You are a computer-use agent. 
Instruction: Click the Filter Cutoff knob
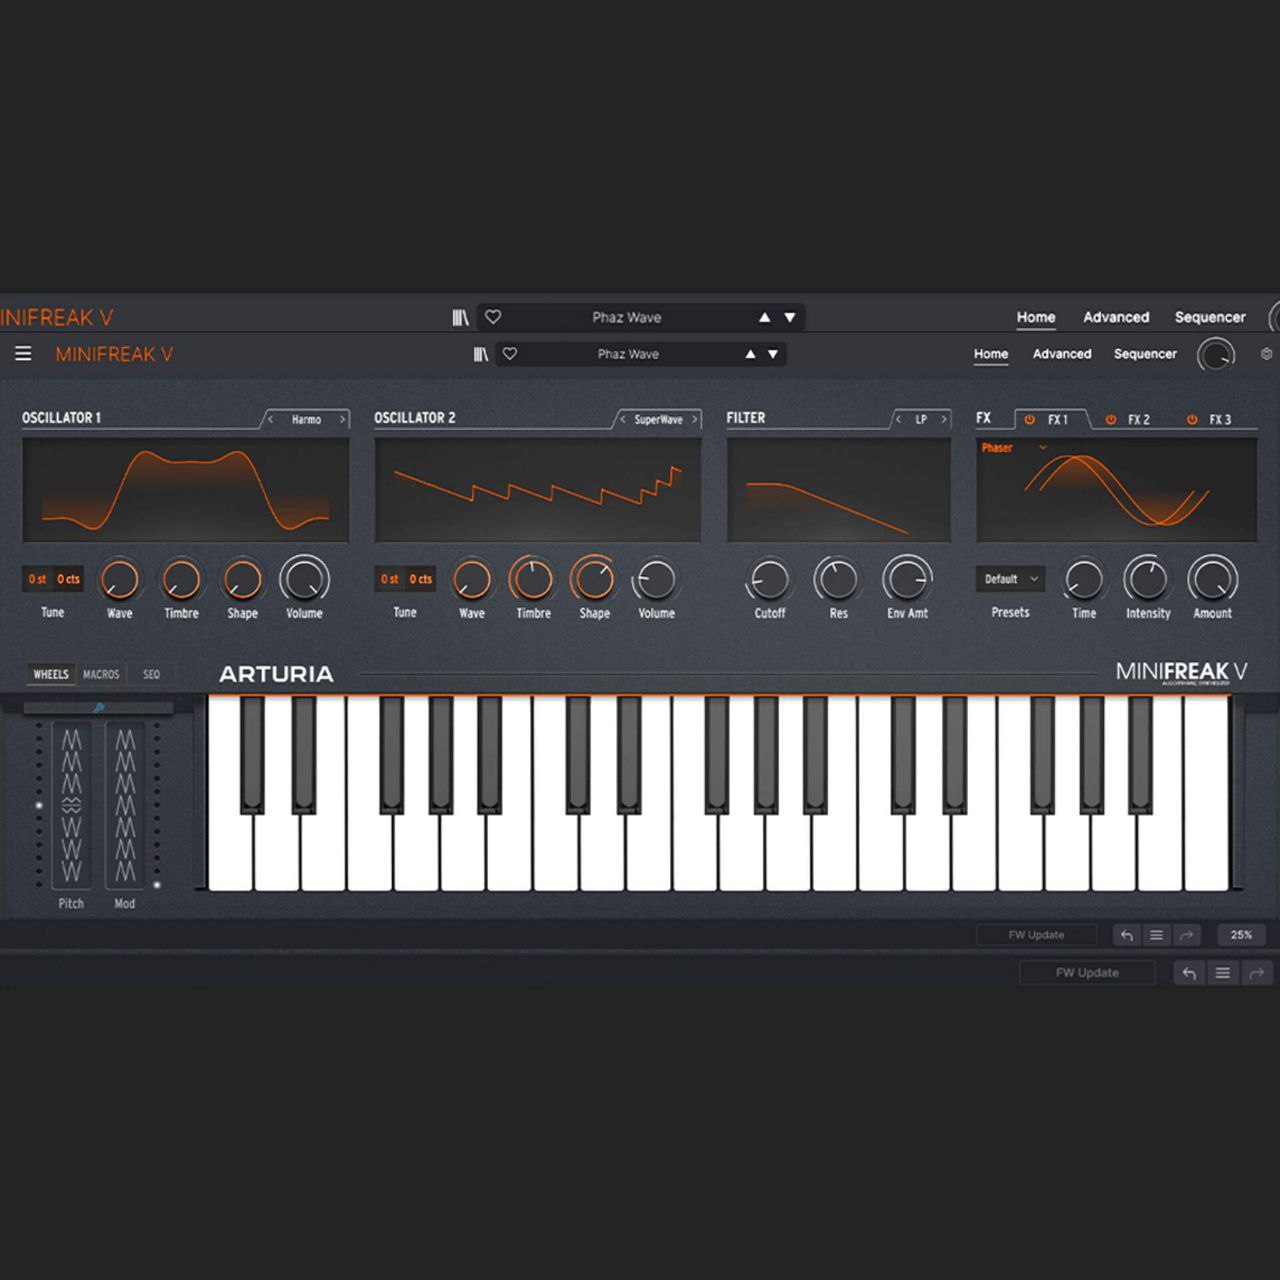click(x=769, y=579)
